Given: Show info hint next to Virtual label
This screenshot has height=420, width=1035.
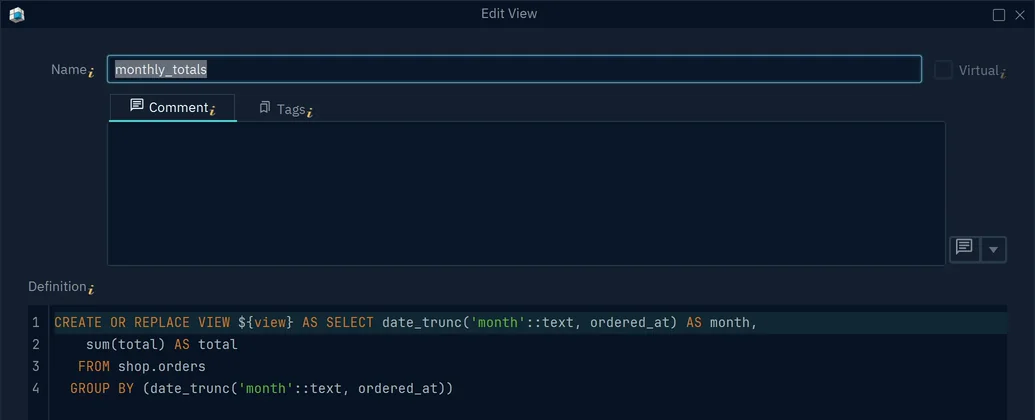Looking at the screenshot, I should pyautogui.click(x=1003, y=73).
